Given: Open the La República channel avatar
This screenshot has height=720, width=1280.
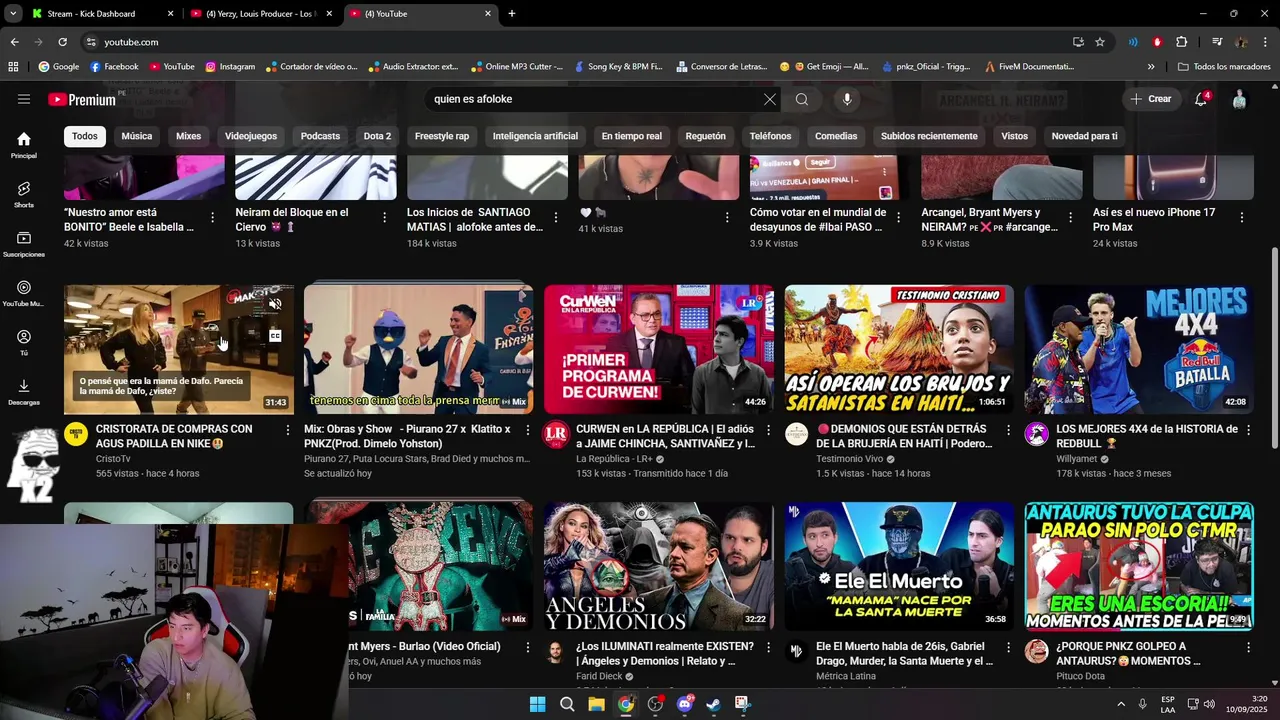Looking at the screenshot, I should point(556,434).
